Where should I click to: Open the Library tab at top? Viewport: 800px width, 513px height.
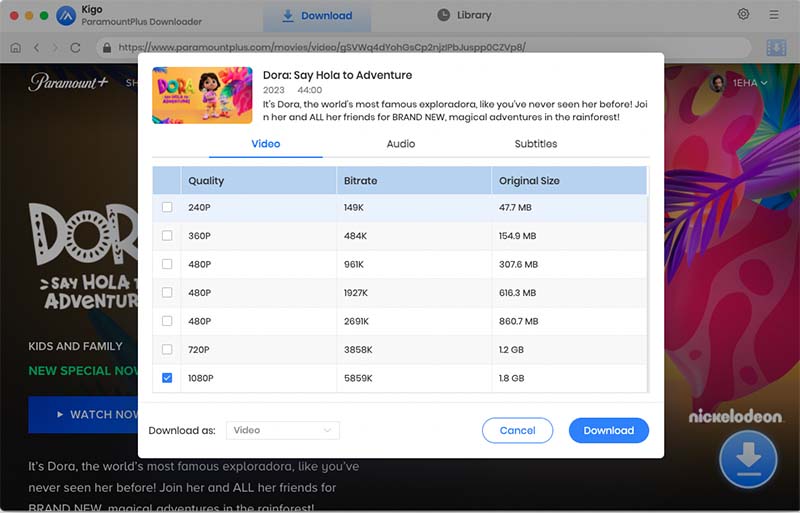(x=464, y=15)
